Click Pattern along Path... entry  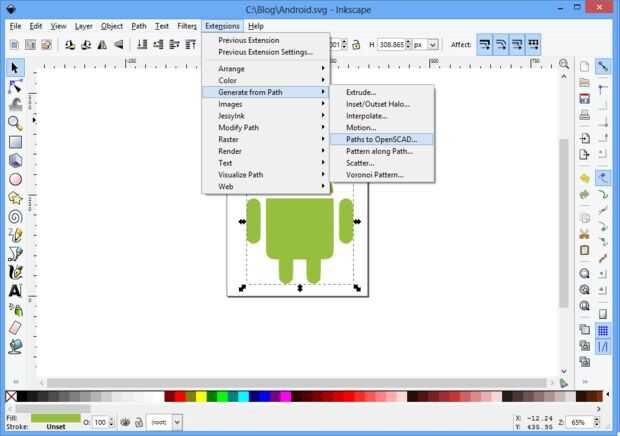coord(382,151)
